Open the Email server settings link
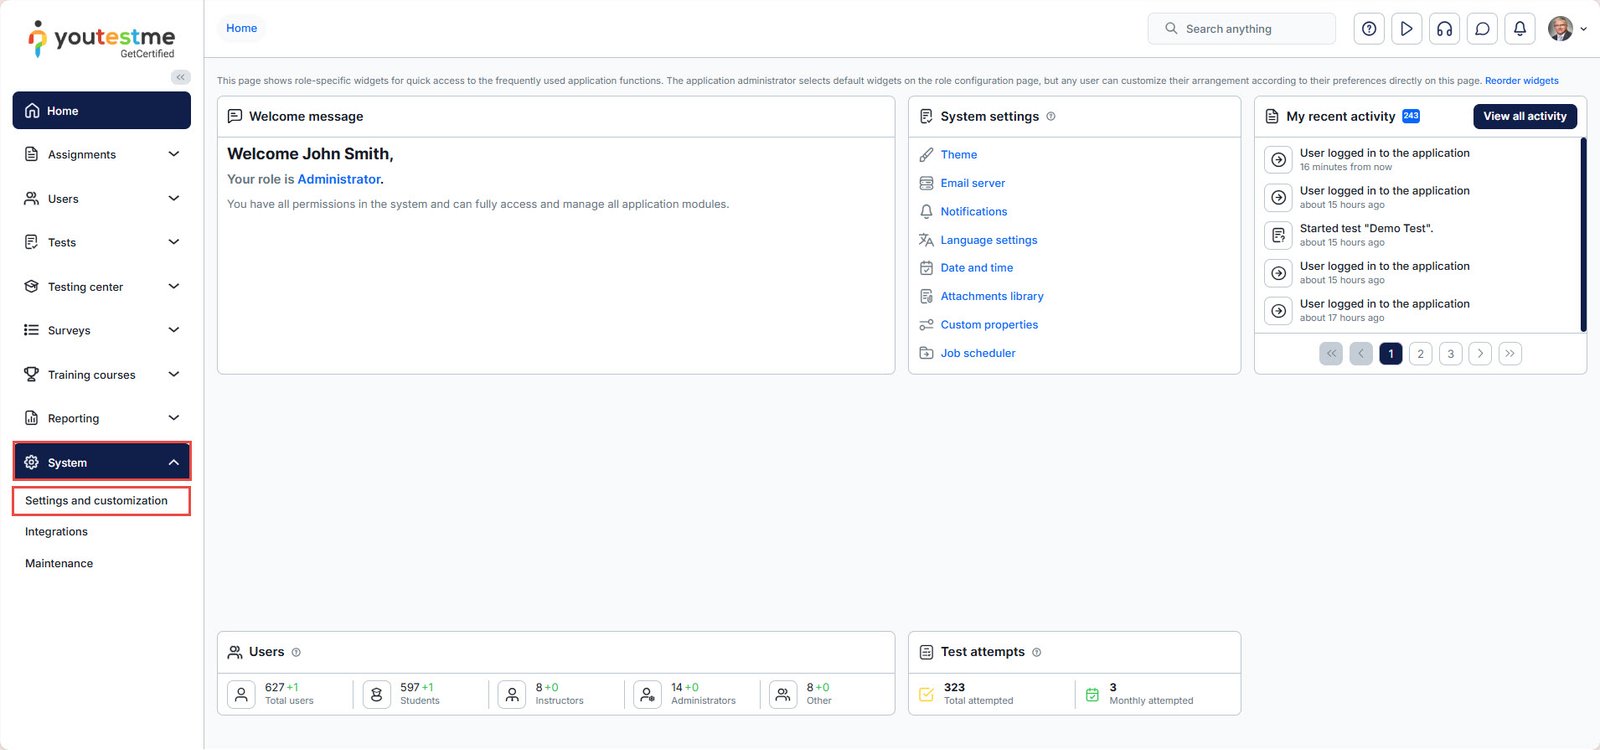Viewport: 1600px width, 750px height. point(972,183)
